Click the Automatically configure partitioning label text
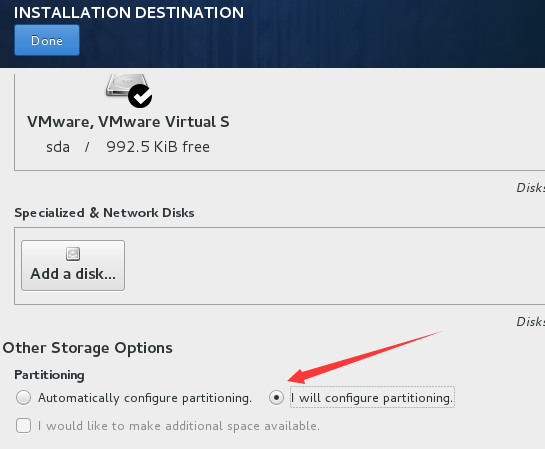Screen dimensions: 545x449 [145, 398]
